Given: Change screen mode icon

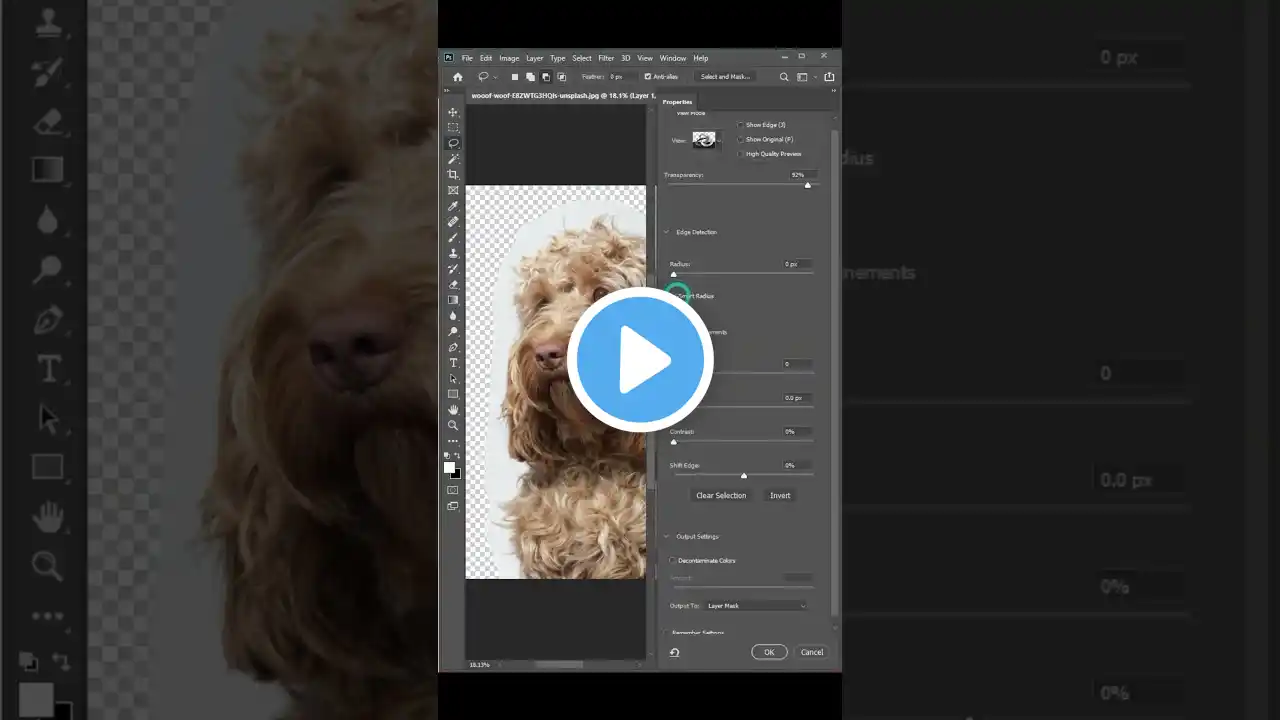Looking at the screenshot, I should (x=453, y=506).
